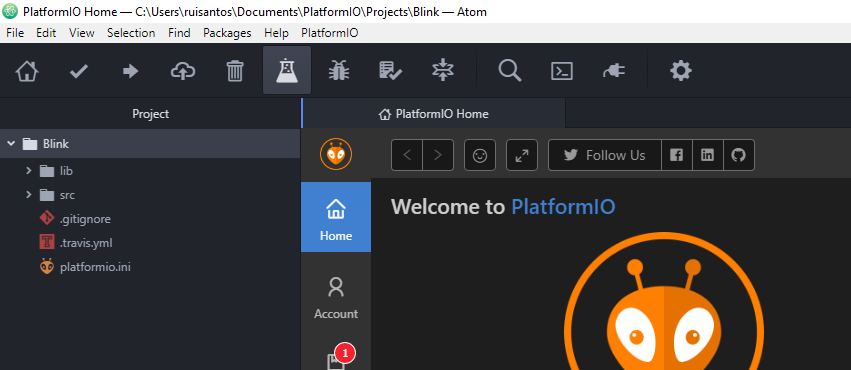Open the Edit menu
The width and height of the screenshot is (851, 370).
[46, 33]
